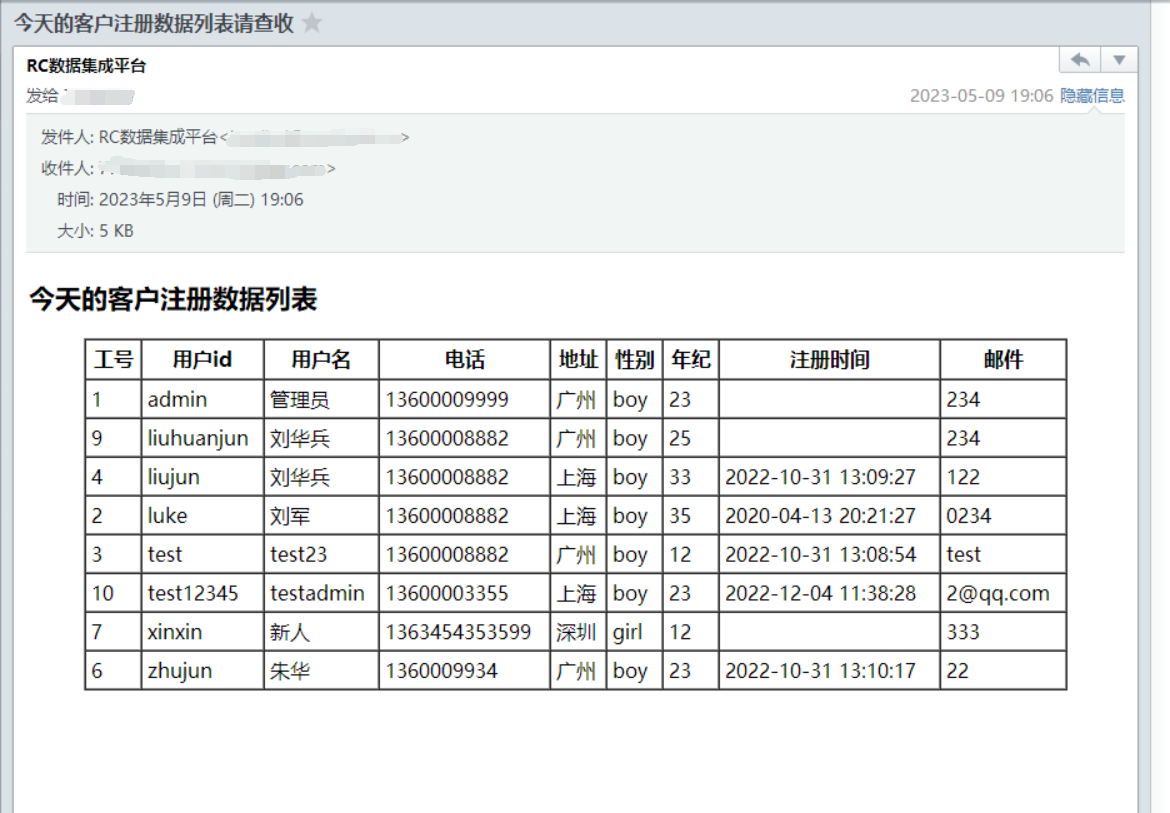Viewport: 1170px width, 813px height.
Task: Click the bold sender name RC数据集成平台
Action: coord(86,66)
